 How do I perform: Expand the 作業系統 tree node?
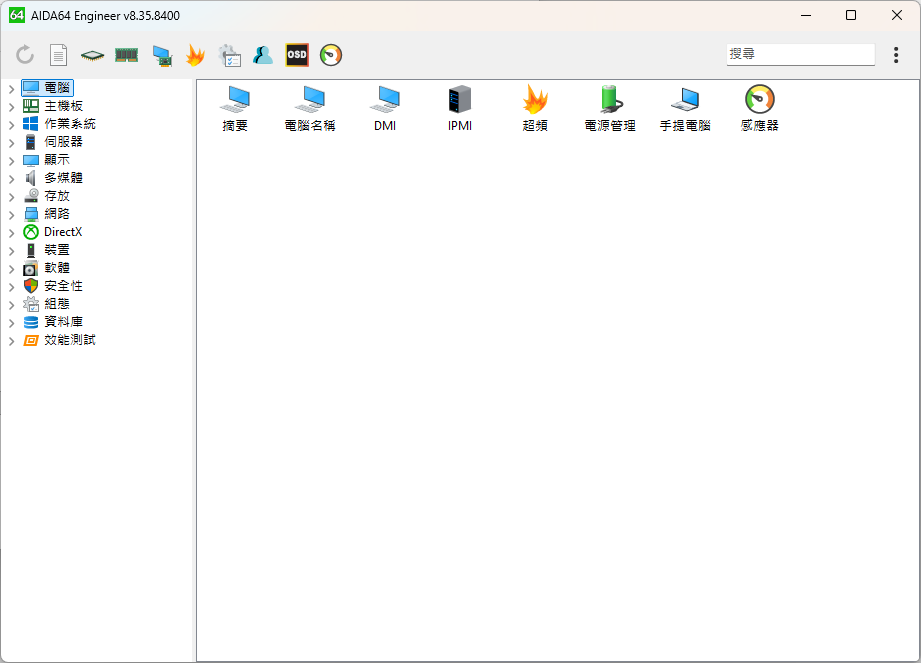(11, 124)
